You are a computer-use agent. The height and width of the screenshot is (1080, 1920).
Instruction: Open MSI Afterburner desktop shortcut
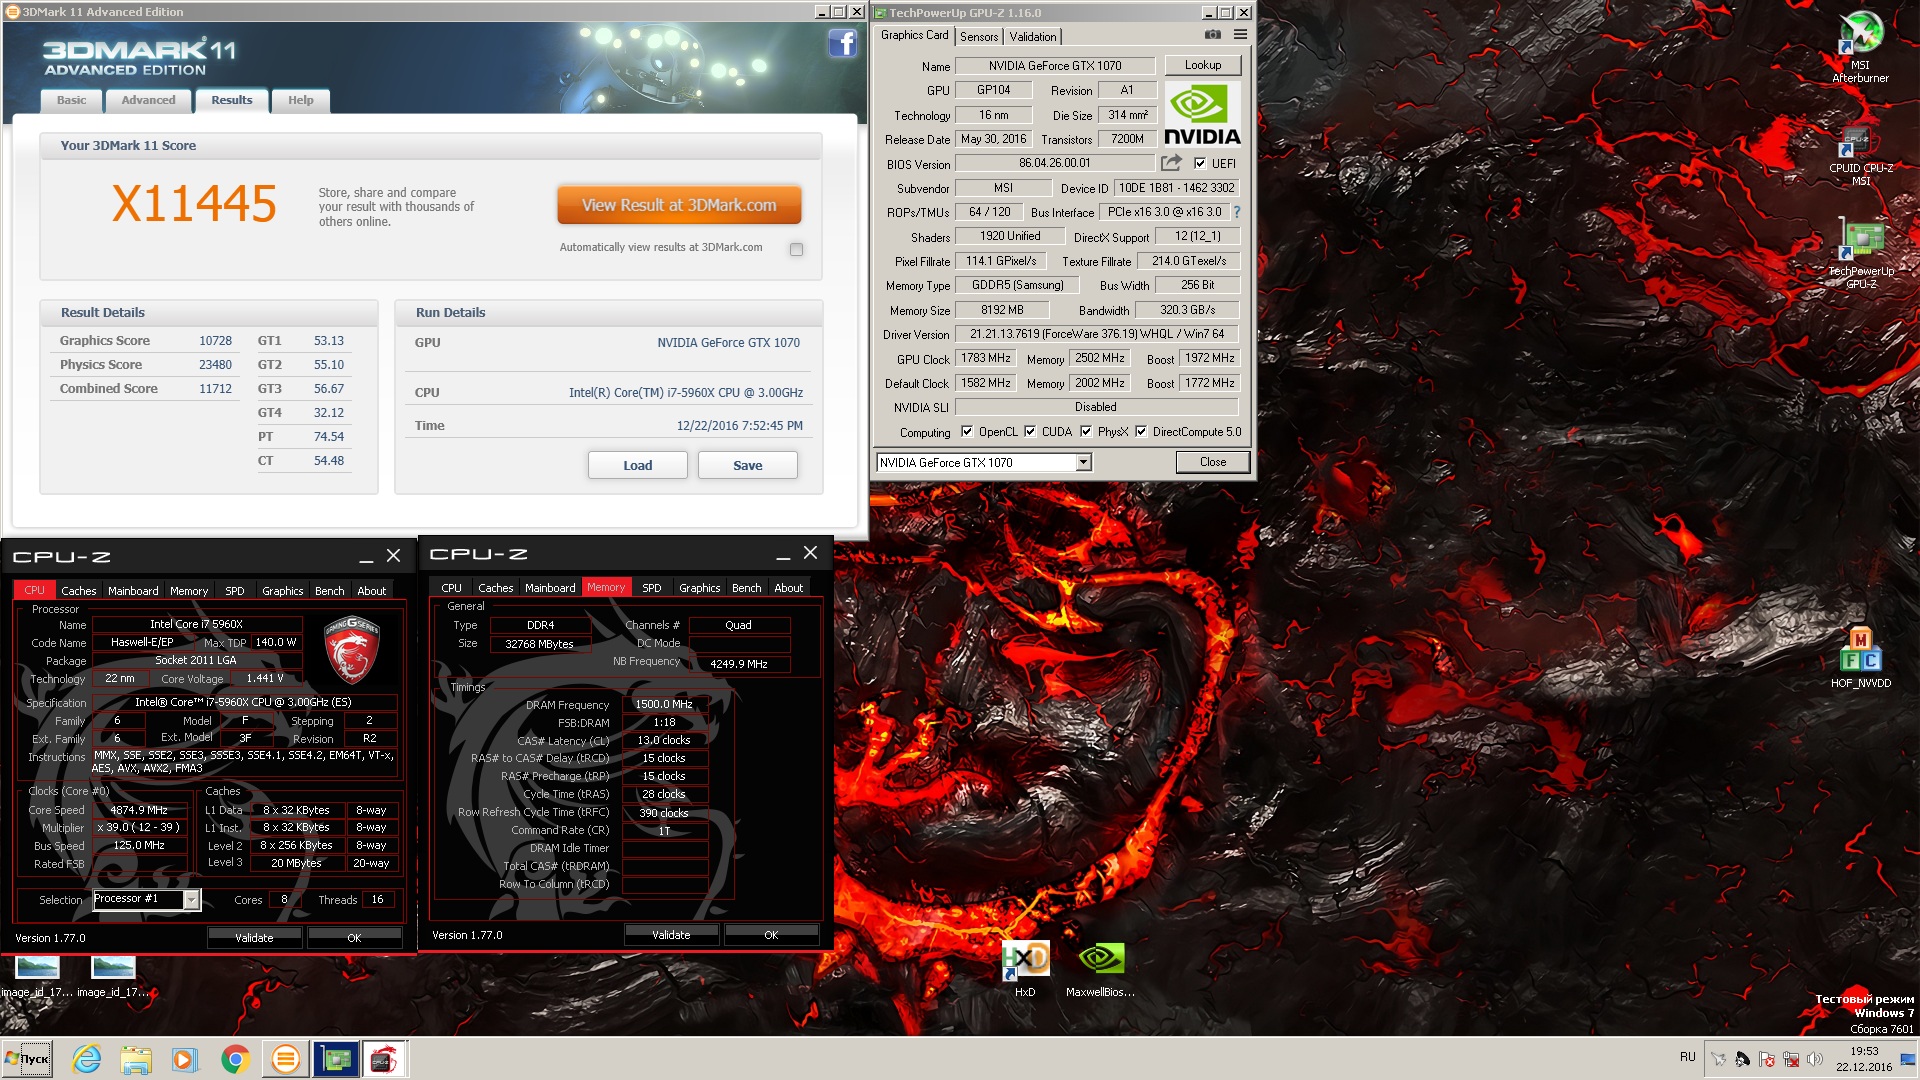[x=1860, y=47]
